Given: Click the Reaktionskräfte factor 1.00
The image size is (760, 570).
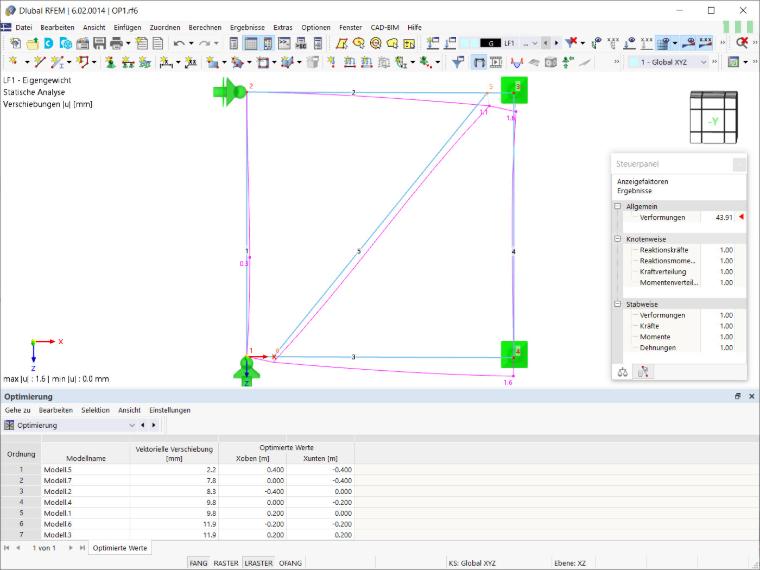Looking at the screenshot, I should 726,250.
